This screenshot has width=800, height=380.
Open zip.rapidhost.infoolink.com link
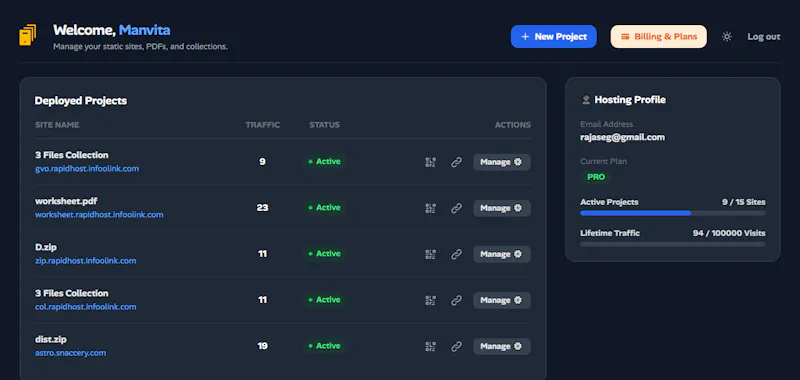click(85, 261)
